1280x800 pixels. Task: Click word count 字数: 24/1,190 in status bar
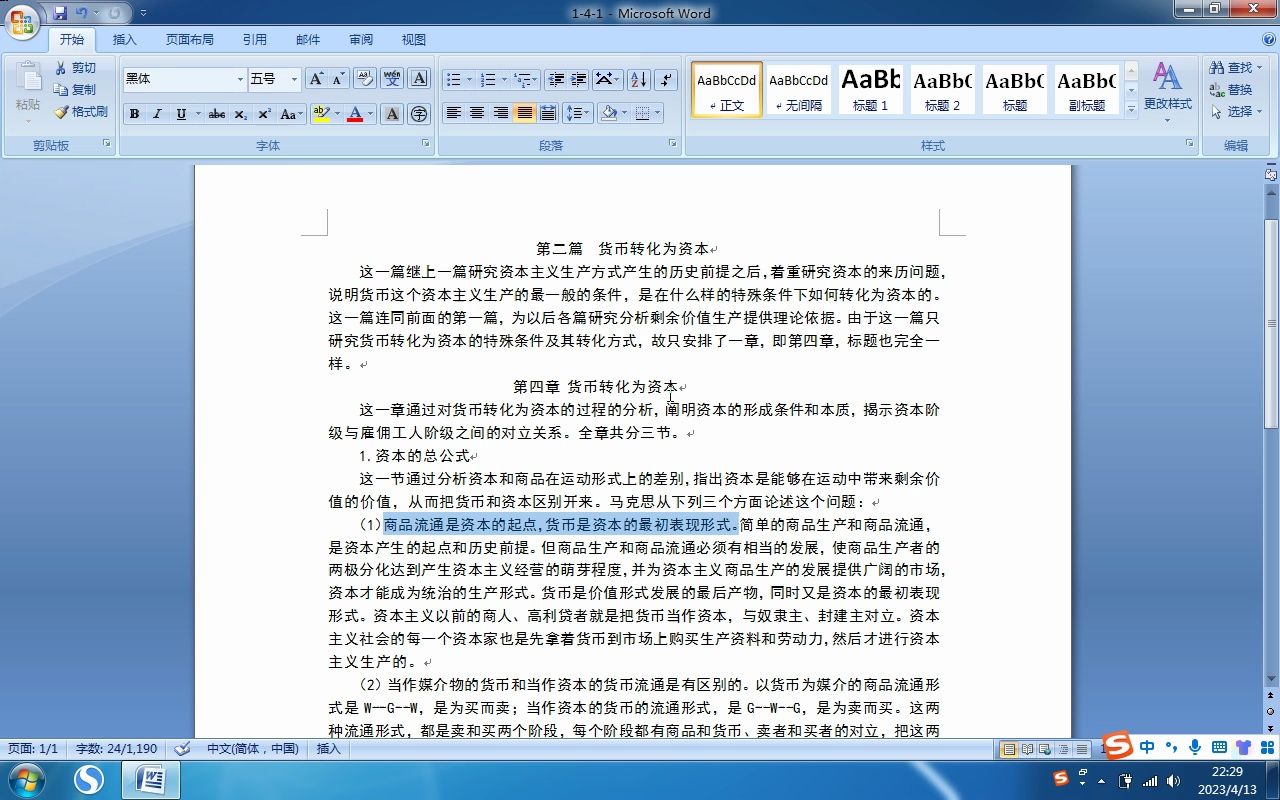(116, 749)
